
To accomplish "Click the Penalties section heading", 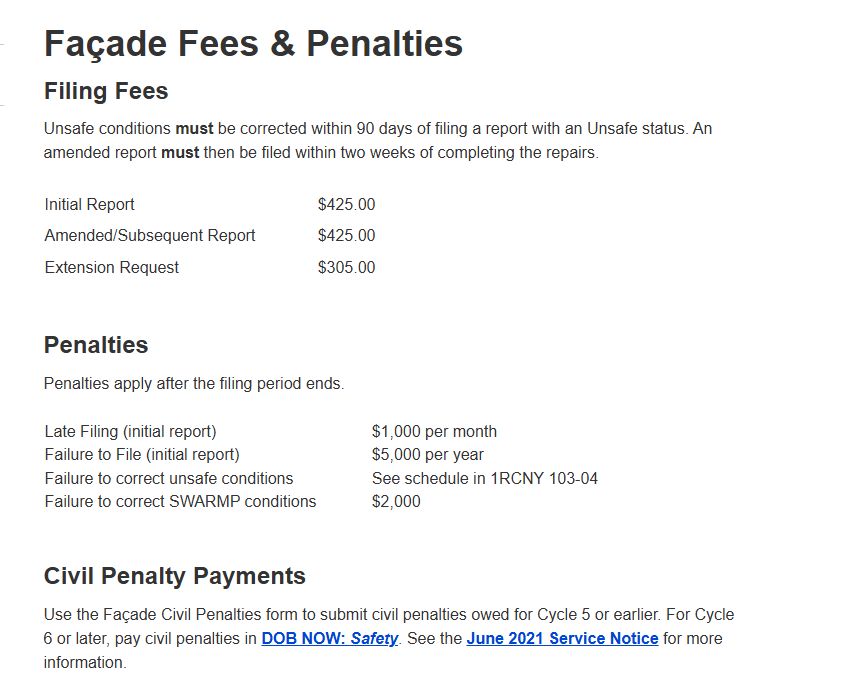I will click(96, 345).
